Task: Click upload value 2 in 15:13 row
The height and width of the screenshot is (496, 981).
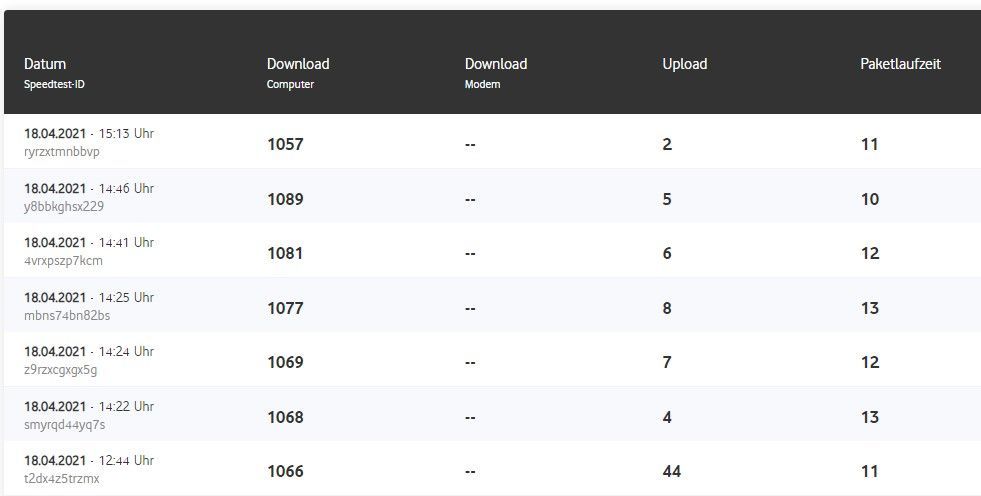Action: pyautogui.click(x=667, y=144)
